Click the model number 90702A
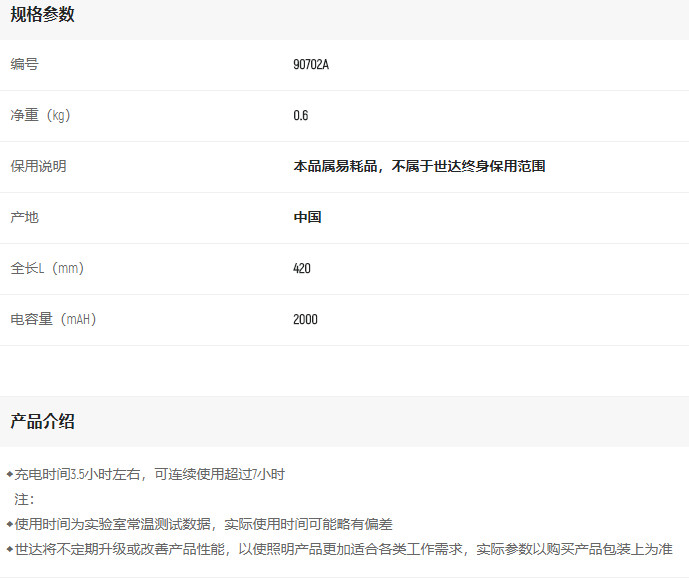 point(311,65)
